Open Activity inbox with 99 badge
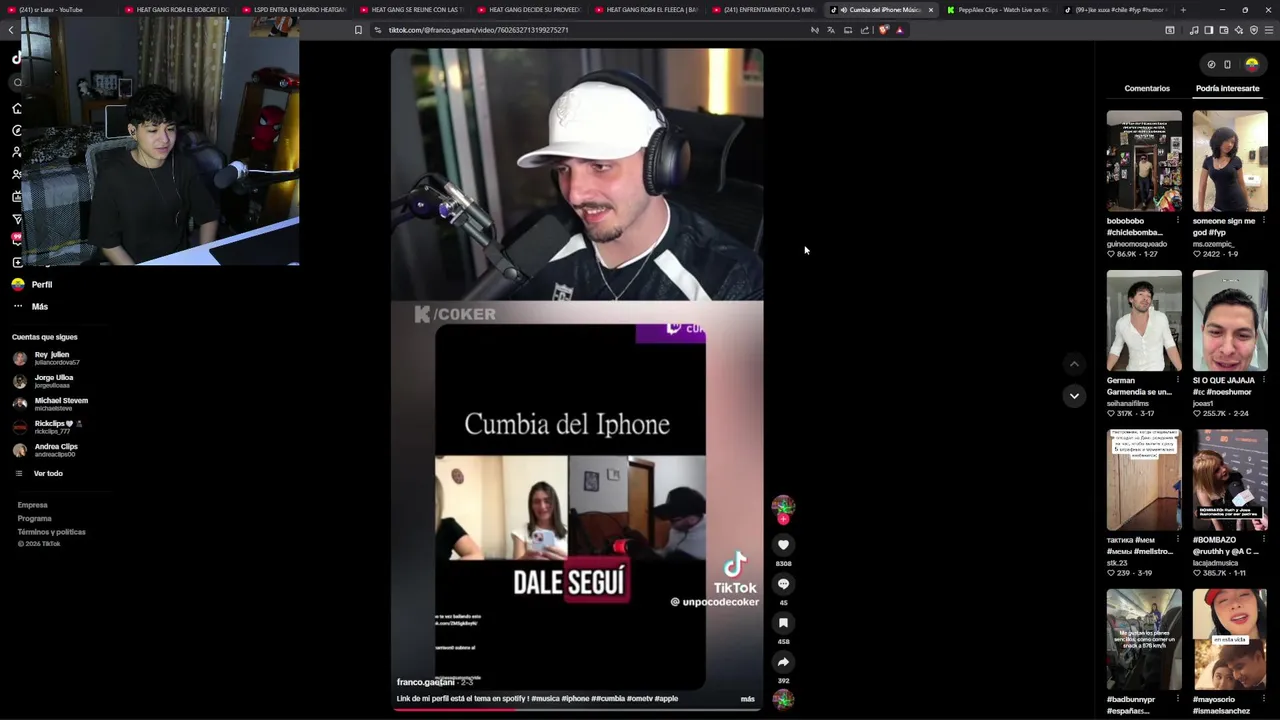 17,239
